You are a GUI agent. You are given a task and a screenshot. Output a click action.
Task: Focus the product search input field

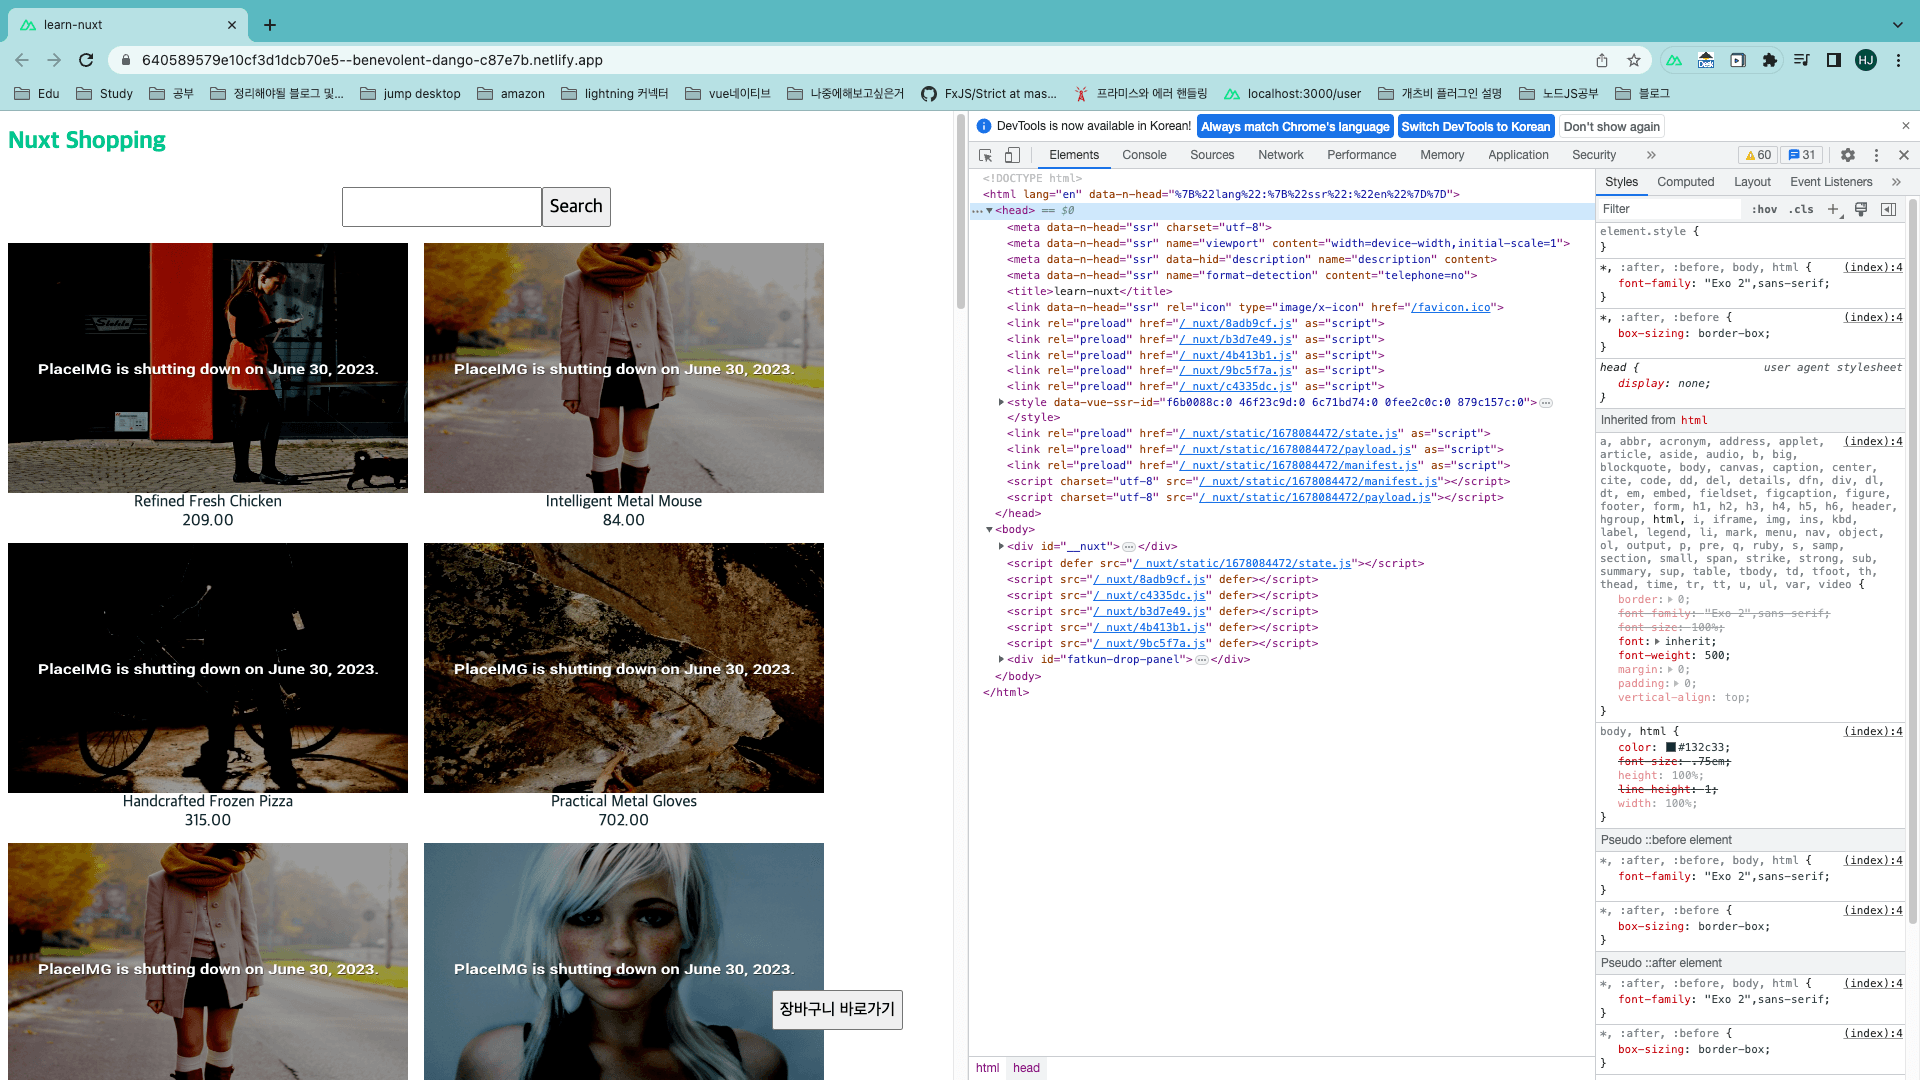pyautogui.click(x=442, y=206)
